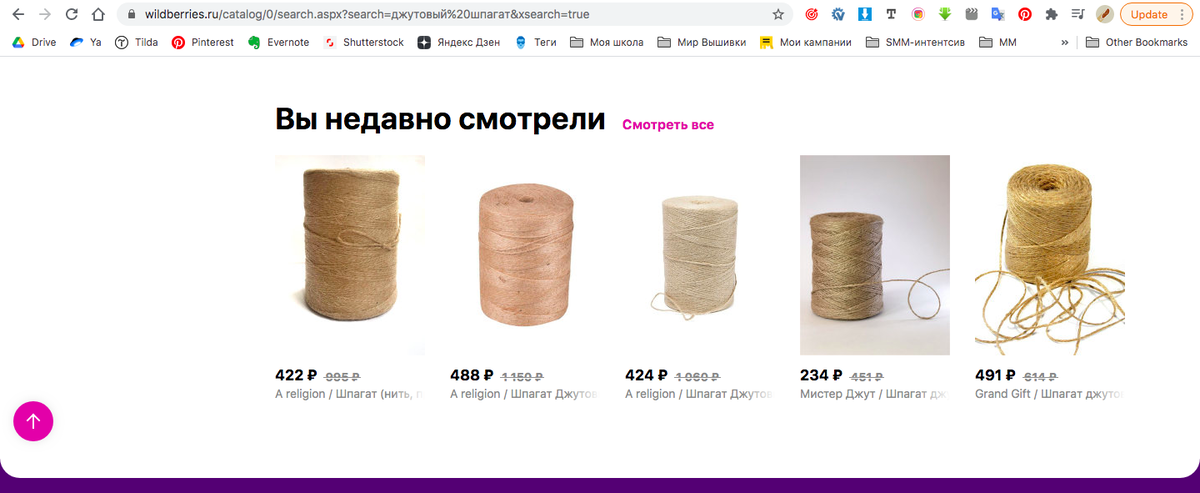Click the Смотреть все link

668,125
